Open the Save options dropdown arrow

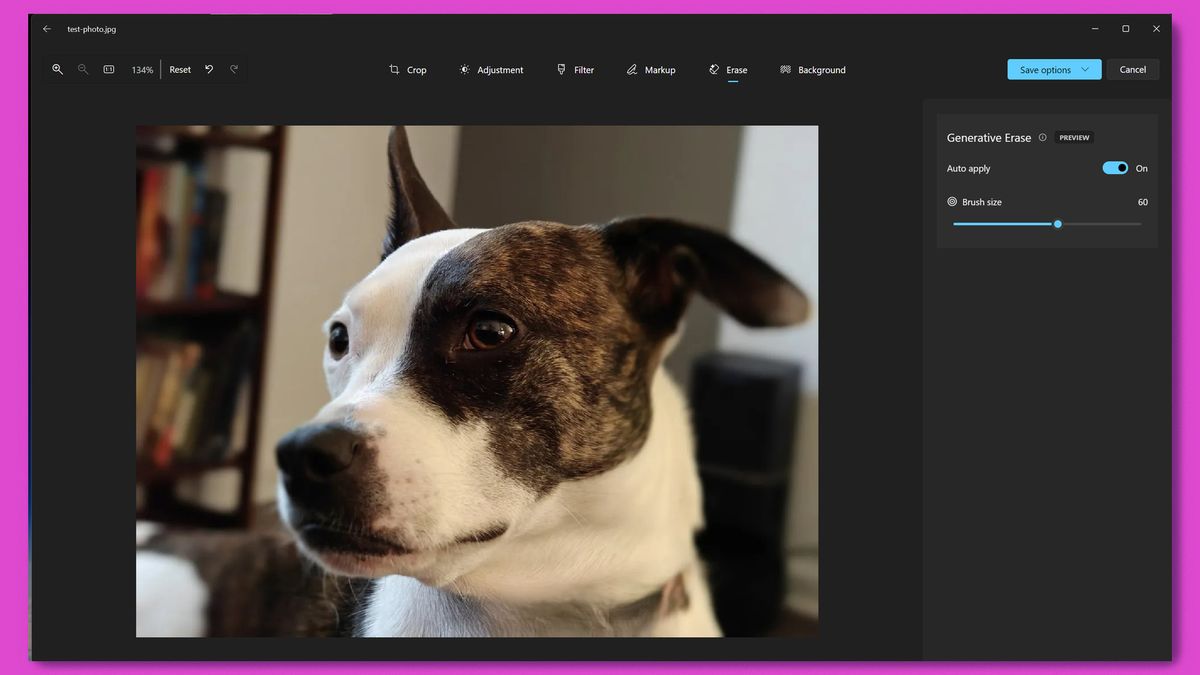(x=1087, y=69)
